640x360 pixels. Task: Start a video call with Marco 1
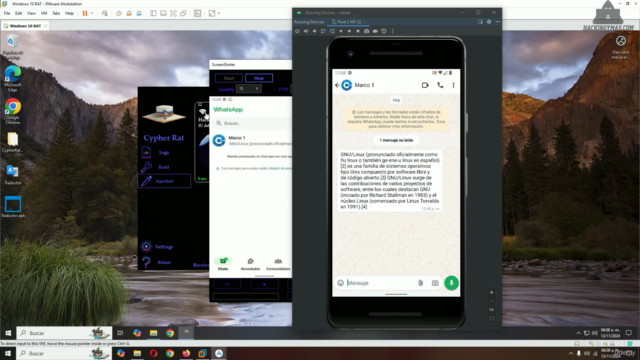[425, 85]
